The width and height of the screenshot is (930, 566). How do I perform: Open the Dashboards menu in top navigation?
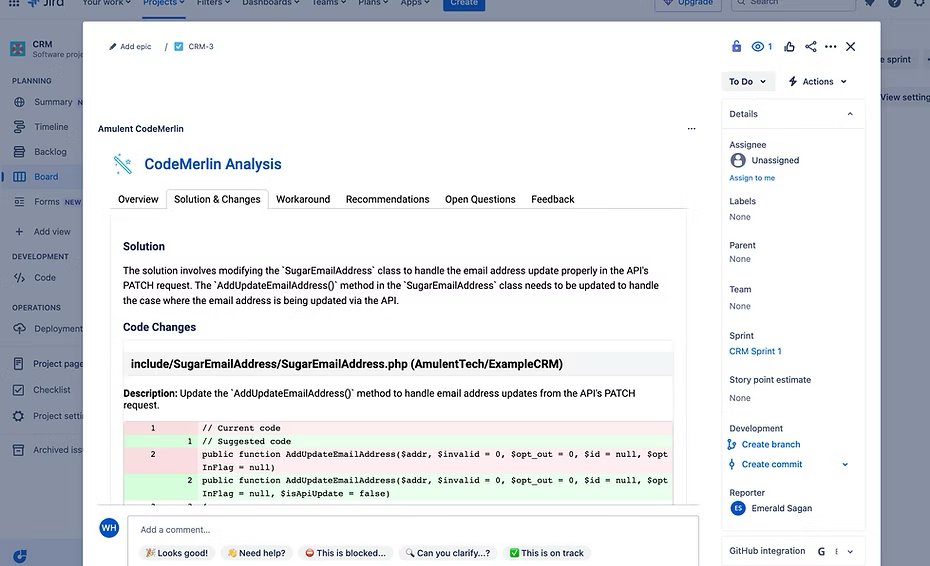coord(270,3)
